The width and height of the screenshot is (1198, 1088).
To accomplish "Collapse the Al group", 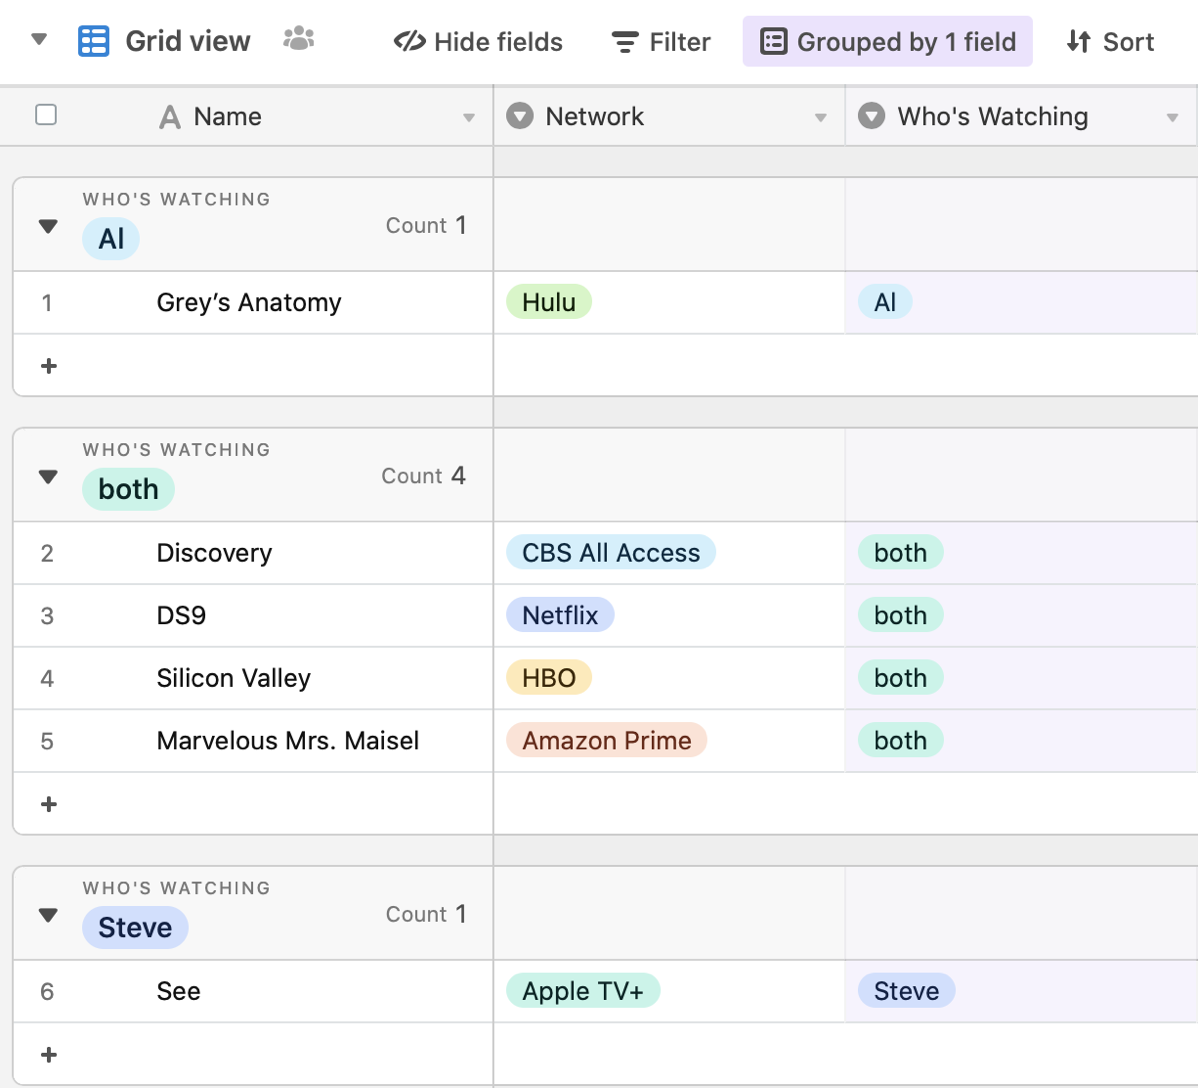I will [48, 226].
